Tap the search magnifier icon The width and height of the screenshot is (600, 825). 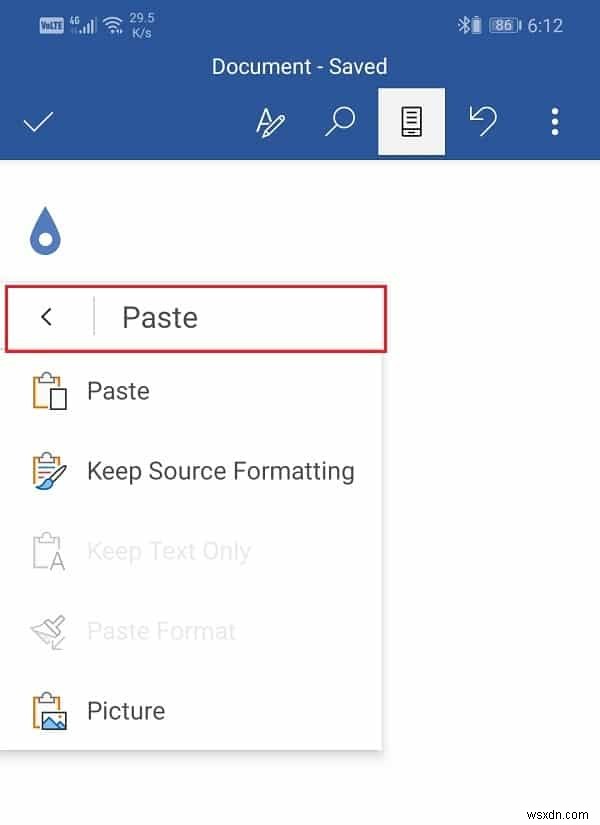click(x=340, y=122)
